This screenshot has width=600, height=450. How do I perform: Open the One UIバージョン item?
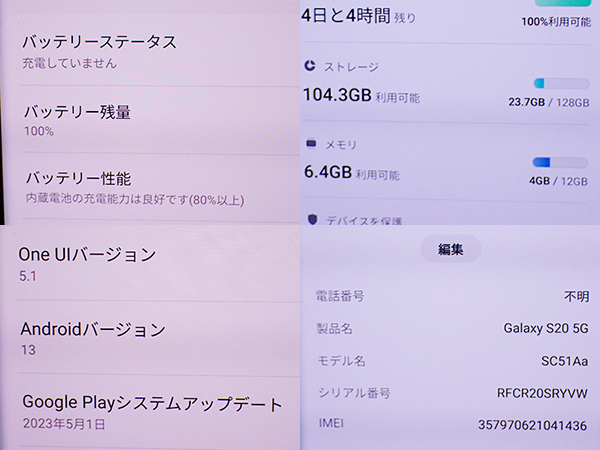coord(150,263)
